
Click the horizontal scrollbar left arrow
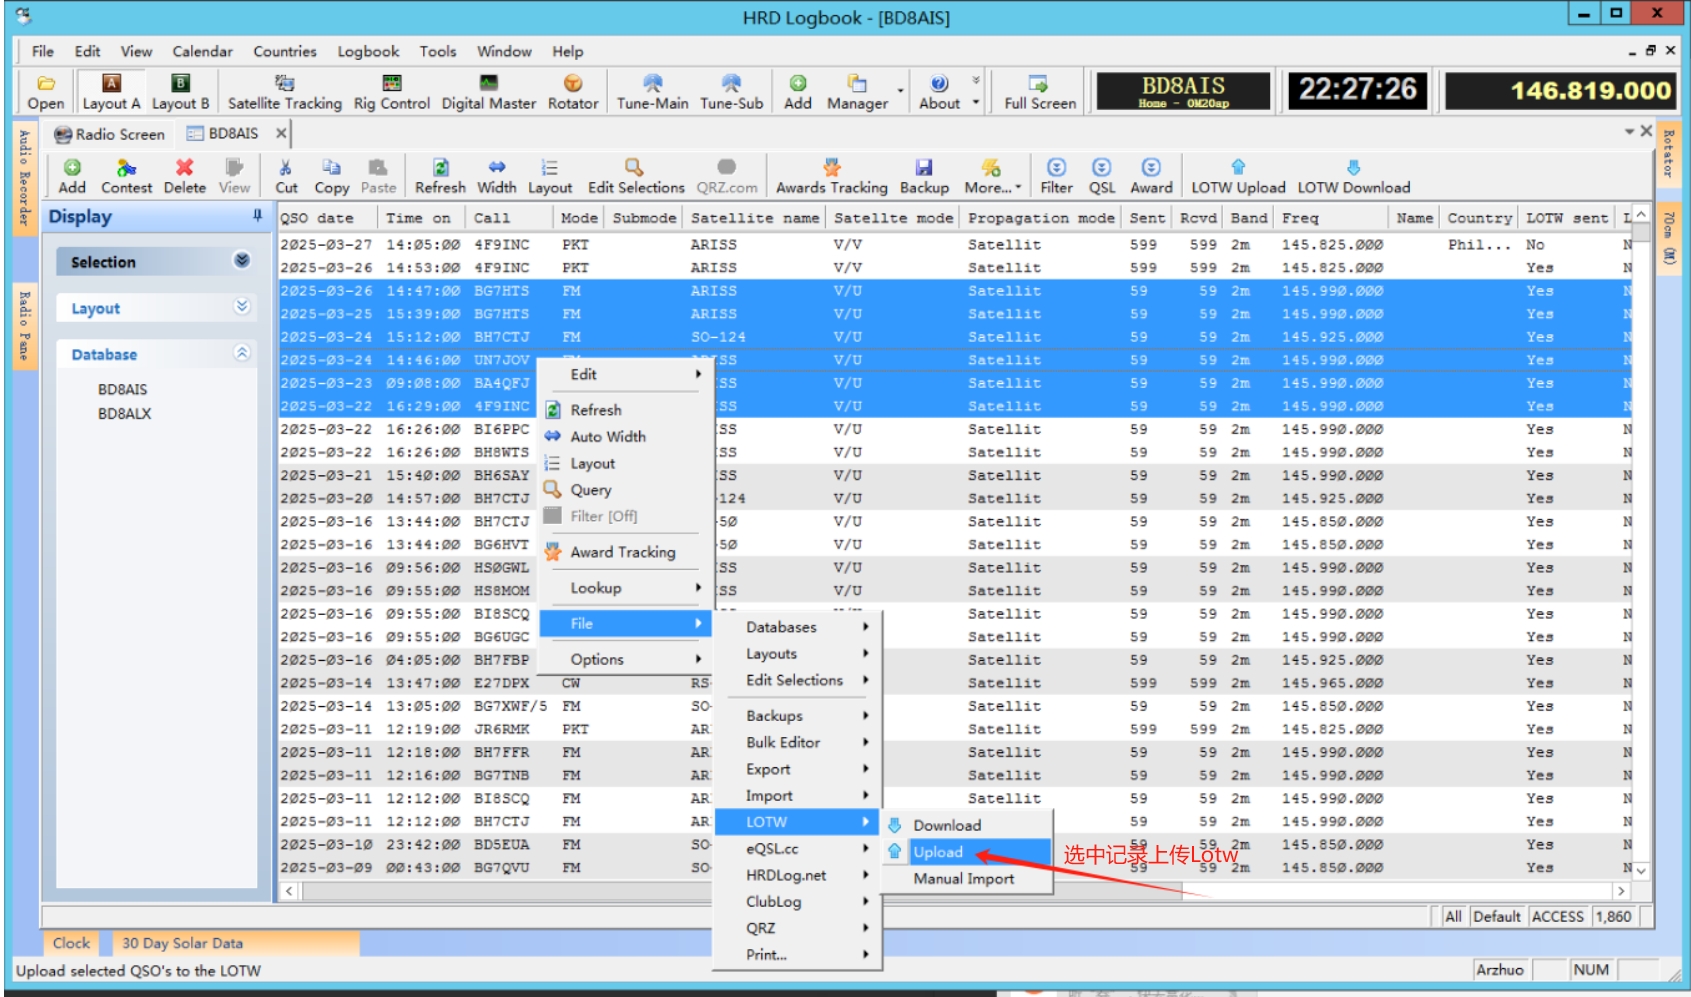(290, 890)
